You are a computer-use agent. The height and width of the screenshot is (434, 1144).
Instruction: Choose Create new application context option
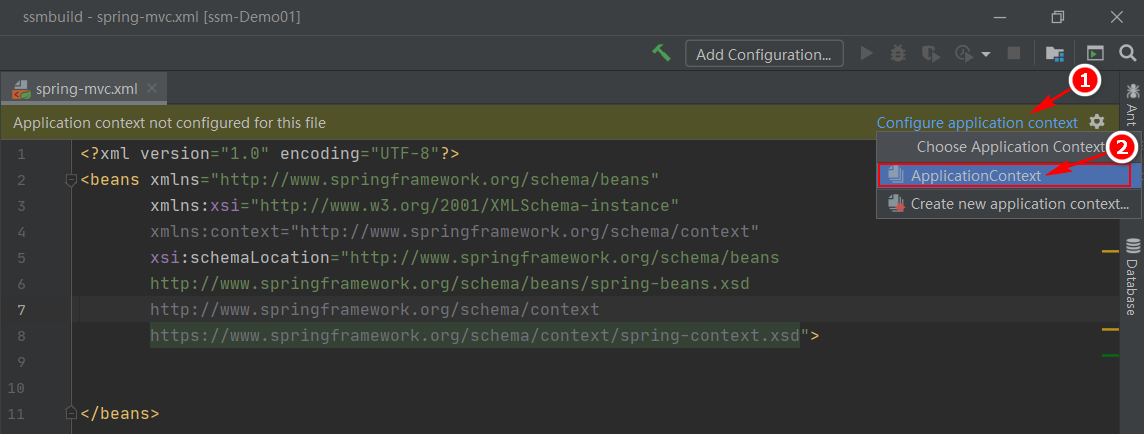1009,204
